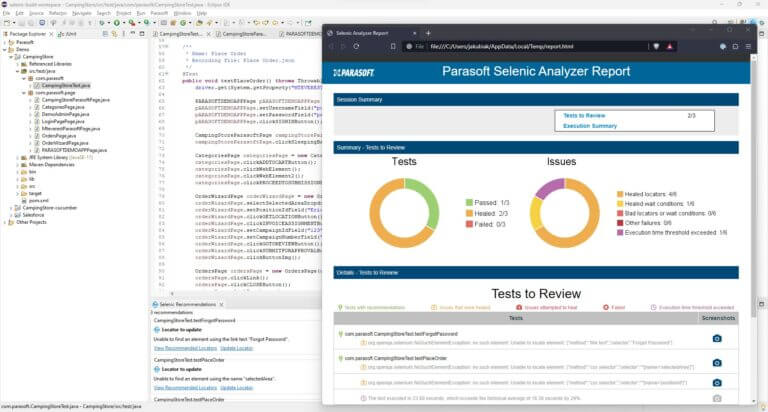Open the Execution Summary link
The height and width of the screenshot is (412, 768).
(x=588, y=126)
